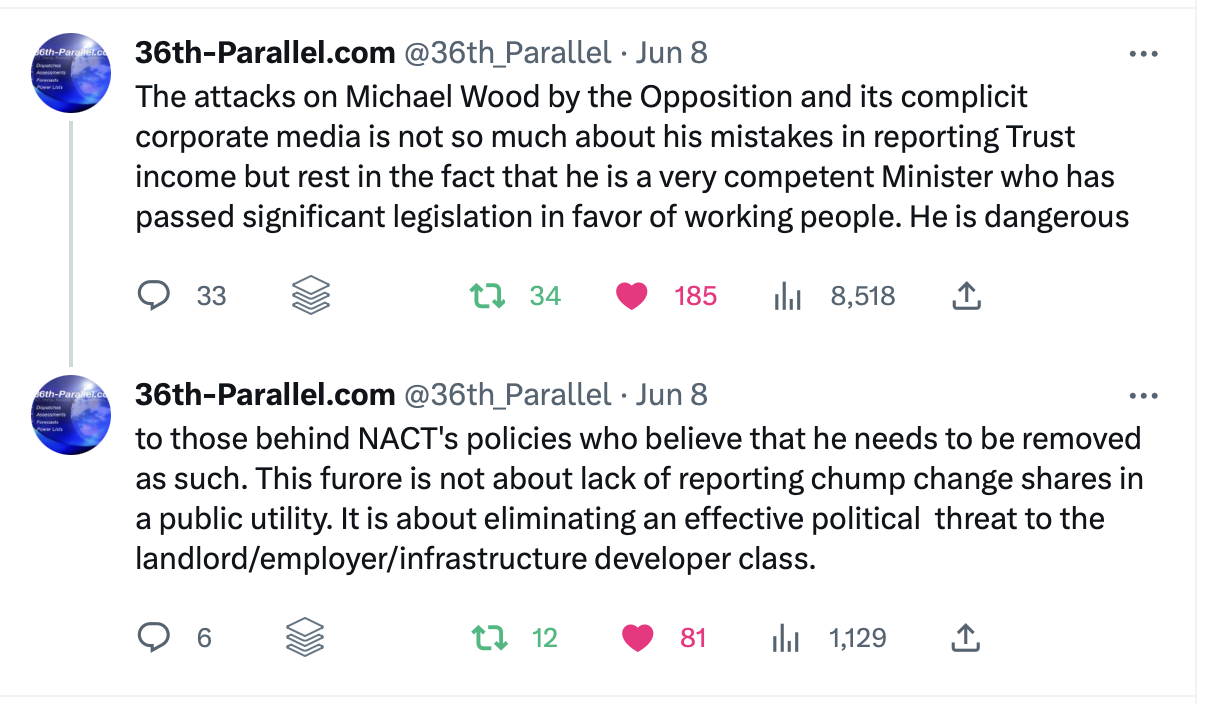The width and height of the screenshot is (1208, 704).
Task: Click @36th_Parallel handle on second tweet
Action: [506, 395]
